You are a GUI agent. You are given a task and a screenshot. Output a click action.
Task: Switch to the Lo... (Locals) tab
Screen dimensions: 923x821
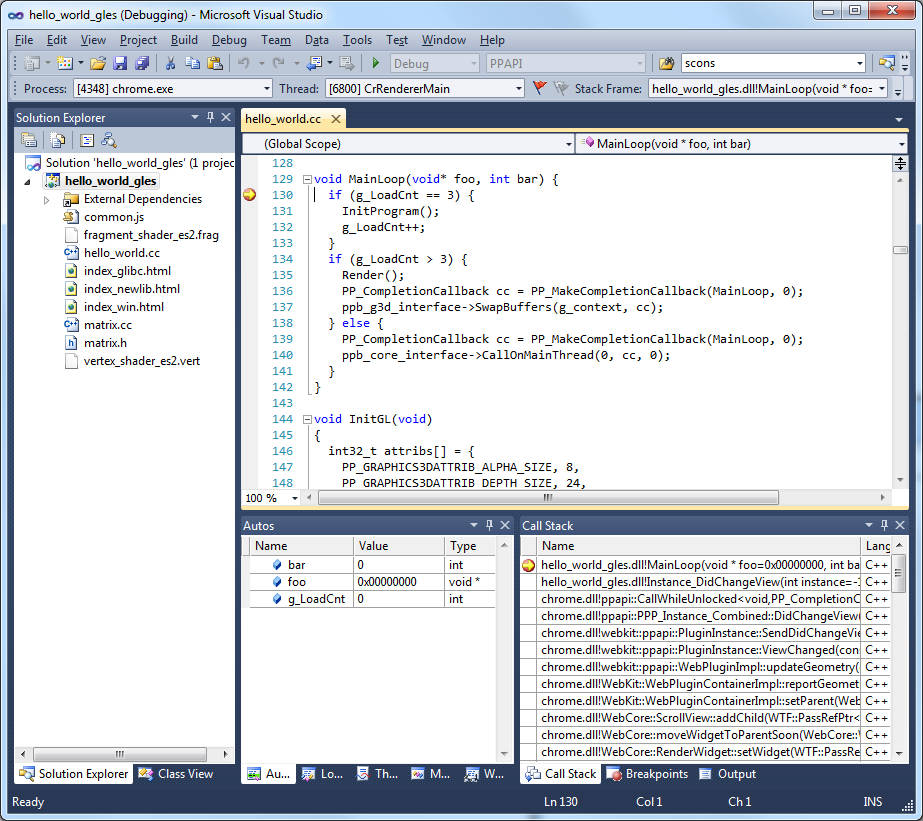pyautogui.click(x=322, y=773)
